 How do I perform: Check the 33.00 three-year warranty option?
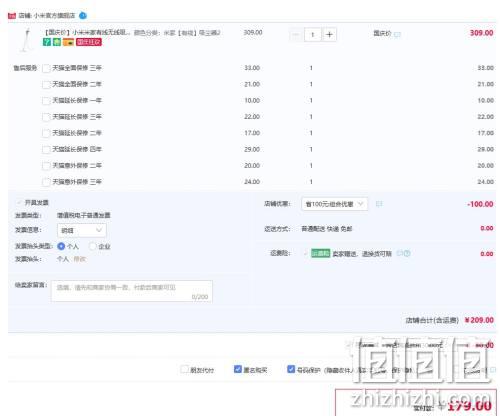(x=46, y=68)
